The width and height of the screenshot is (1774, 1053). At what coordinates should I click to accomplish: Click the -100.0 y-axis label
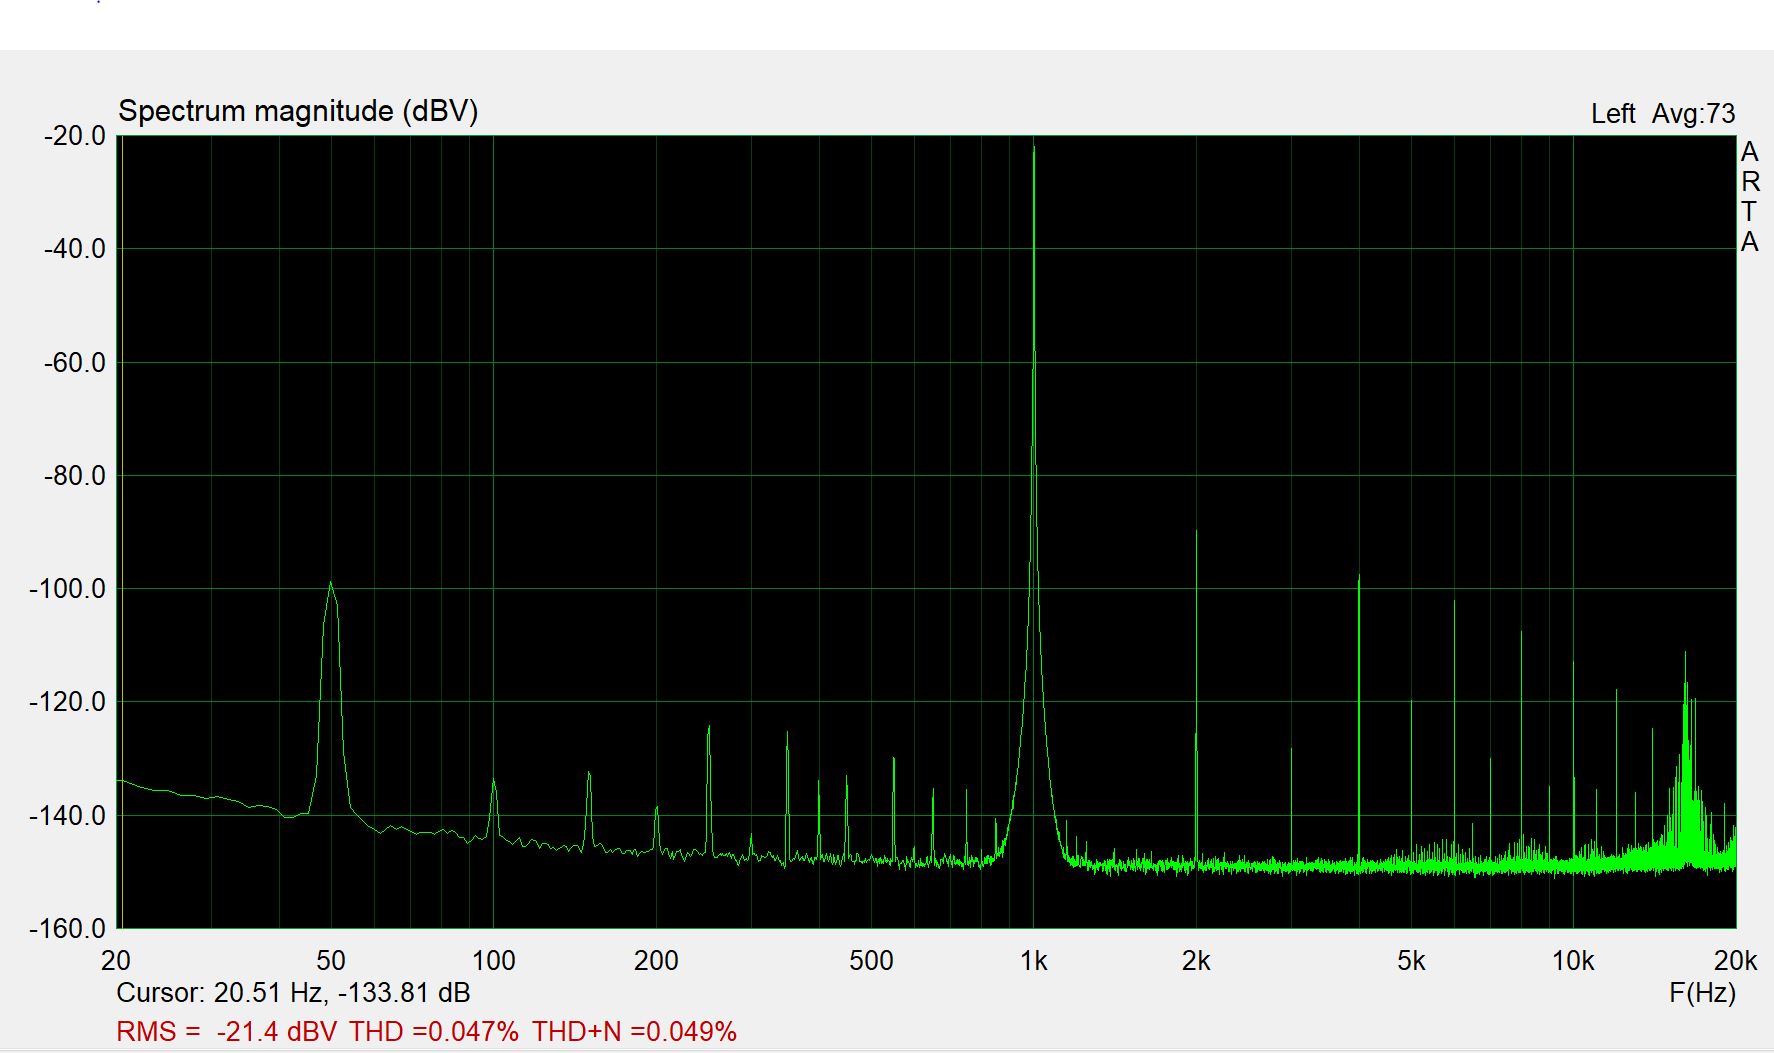pos(68,589)
